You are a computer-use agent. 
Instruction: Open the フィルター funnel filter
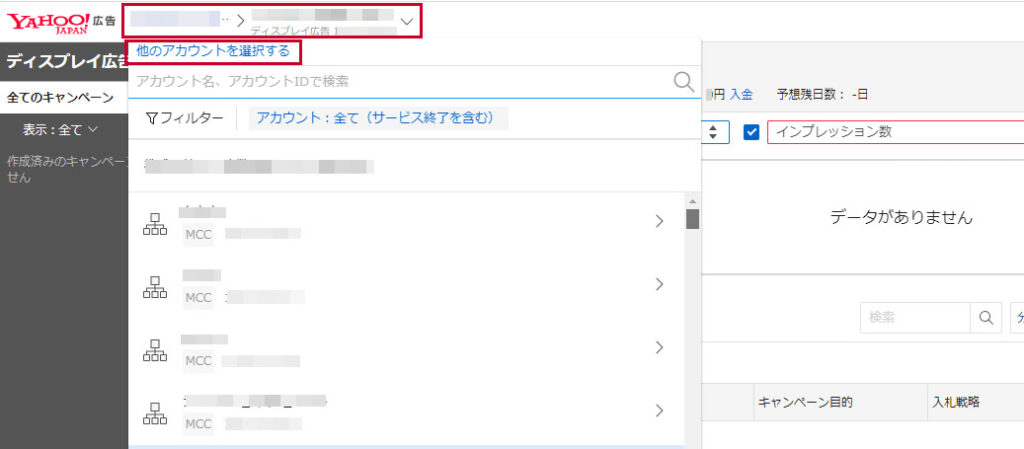tap(185, 118)
